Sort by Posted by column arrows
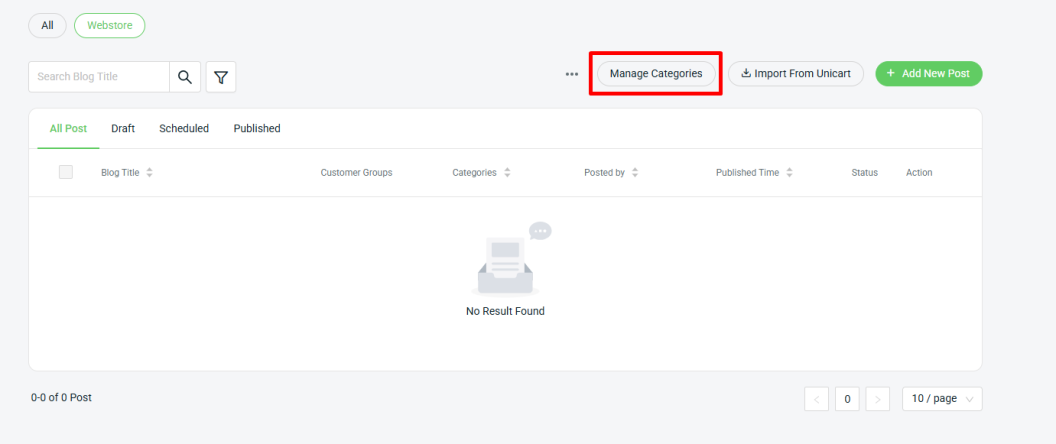 [635, 173]
